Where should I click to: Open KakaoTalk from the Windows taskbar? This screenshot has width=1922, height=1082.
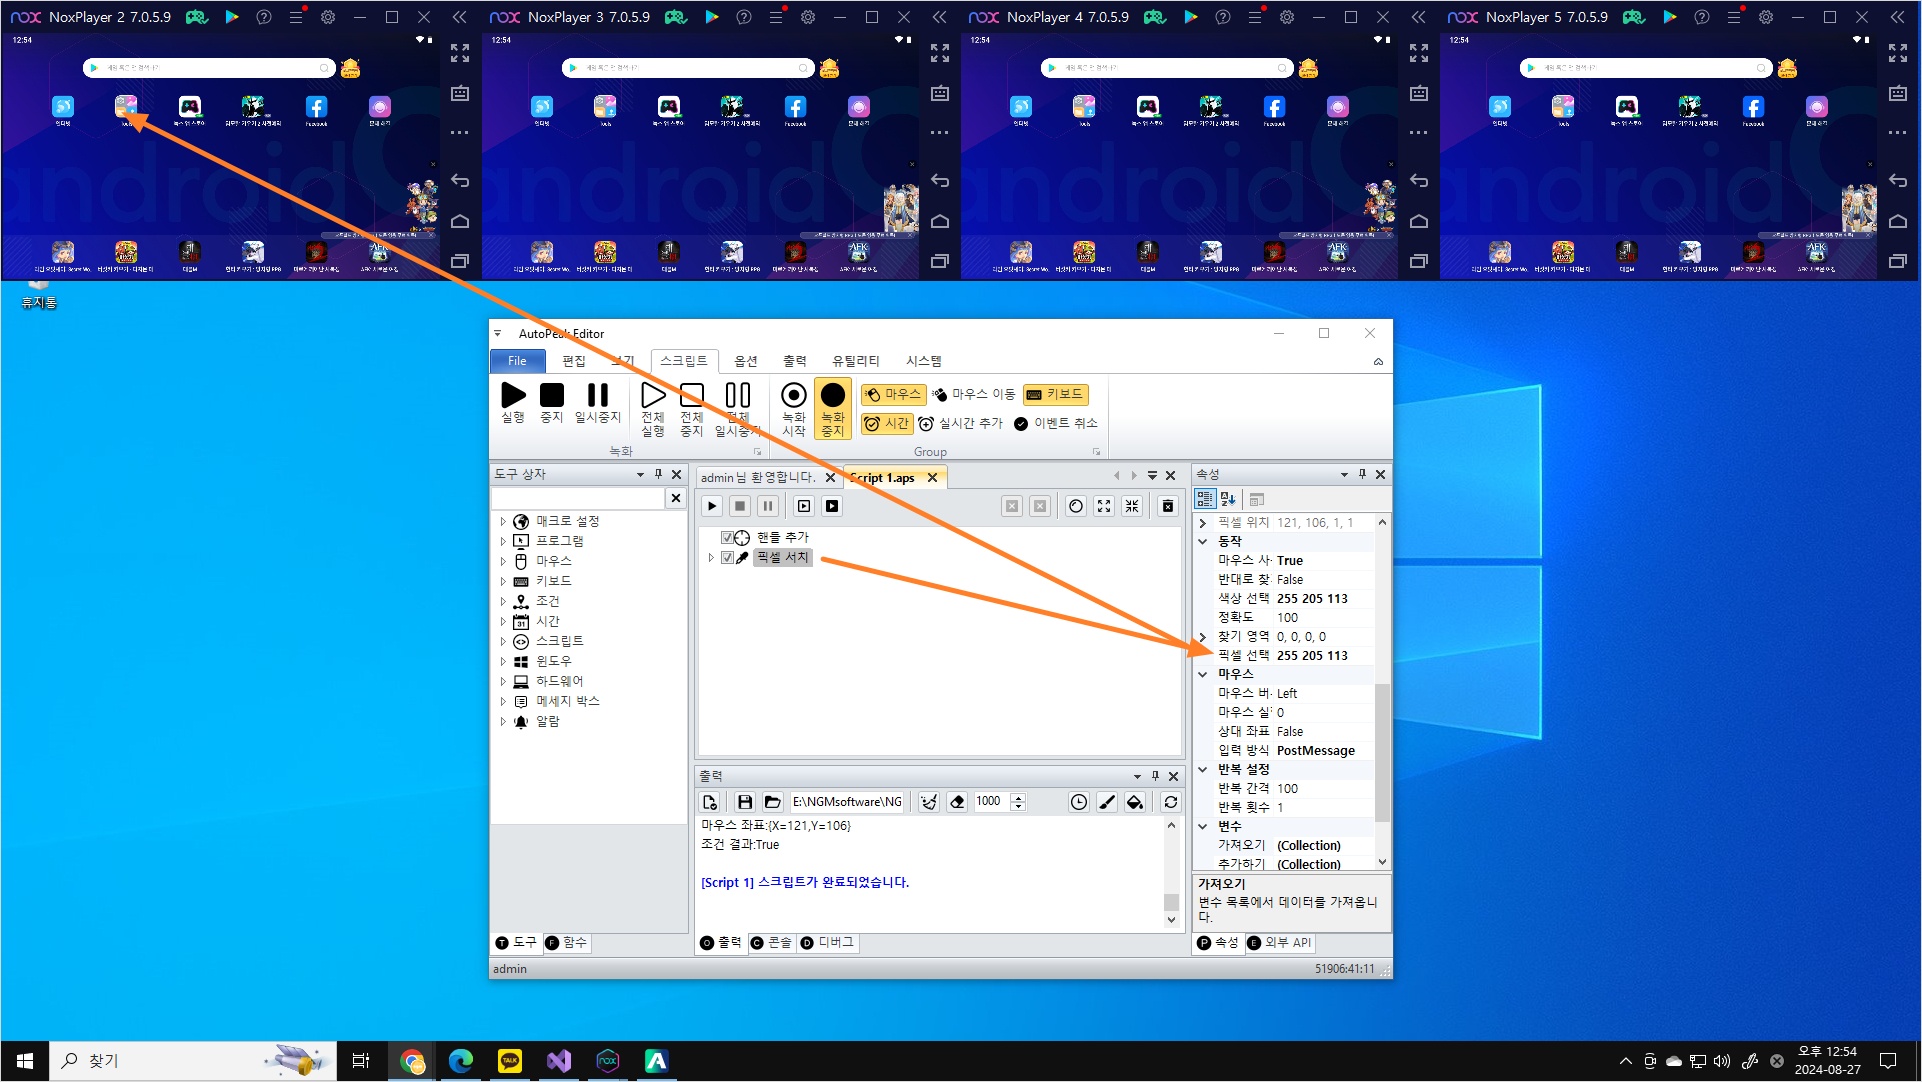[x=510, y=1061]
